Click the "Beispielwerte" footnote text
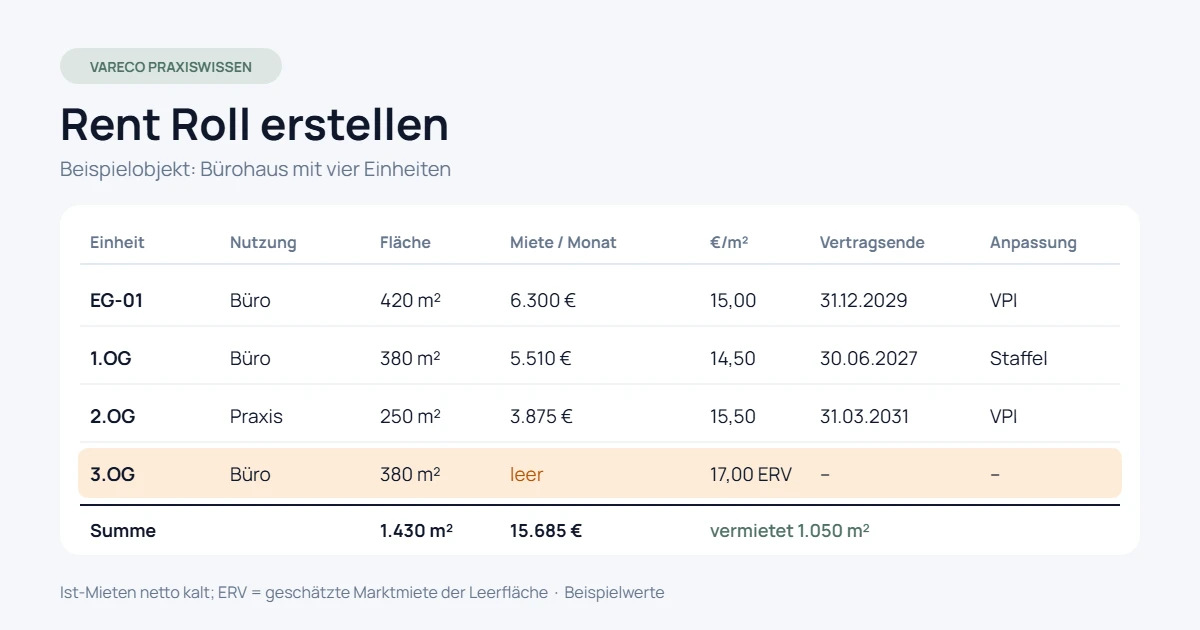The height and width of the screenshot is (630, 1200). [x=614, y=592]
